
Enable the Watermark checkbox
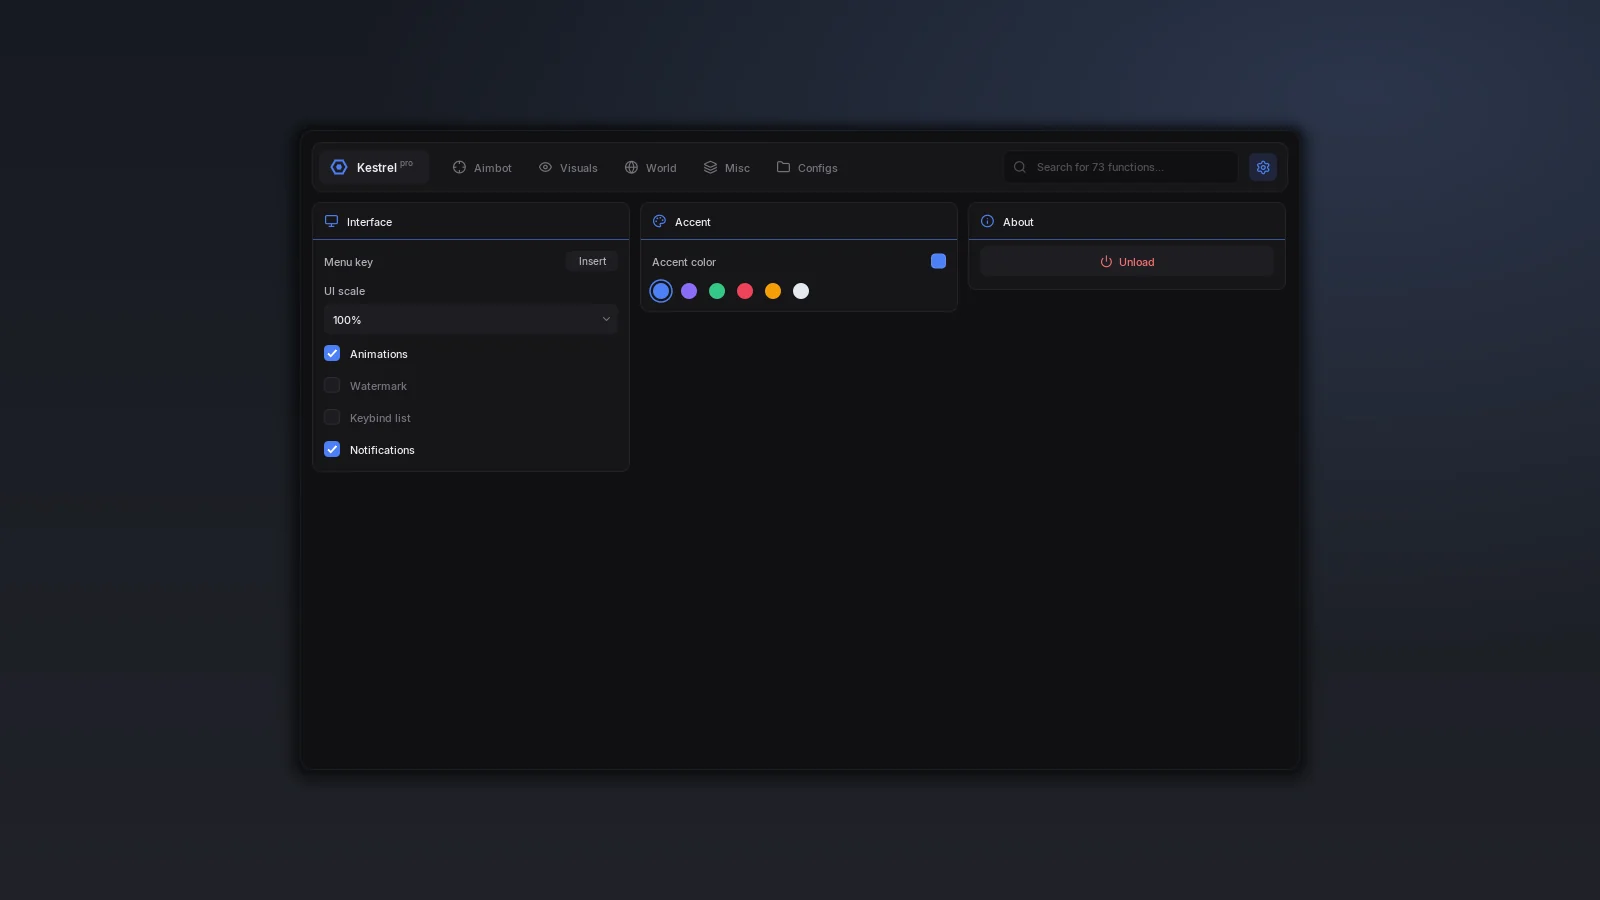(332, 385)
